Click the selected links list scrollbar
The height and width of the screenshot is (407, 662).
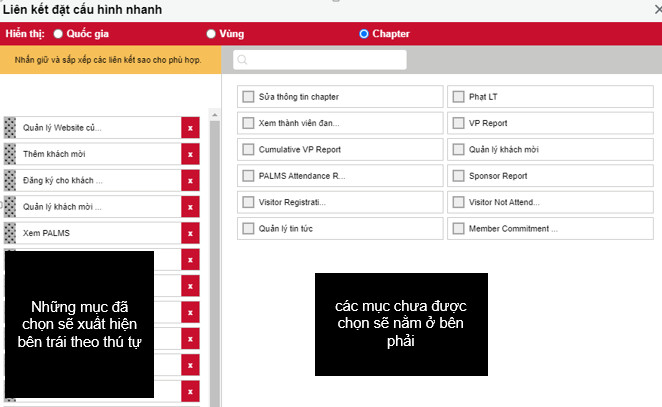coord(213,250)
